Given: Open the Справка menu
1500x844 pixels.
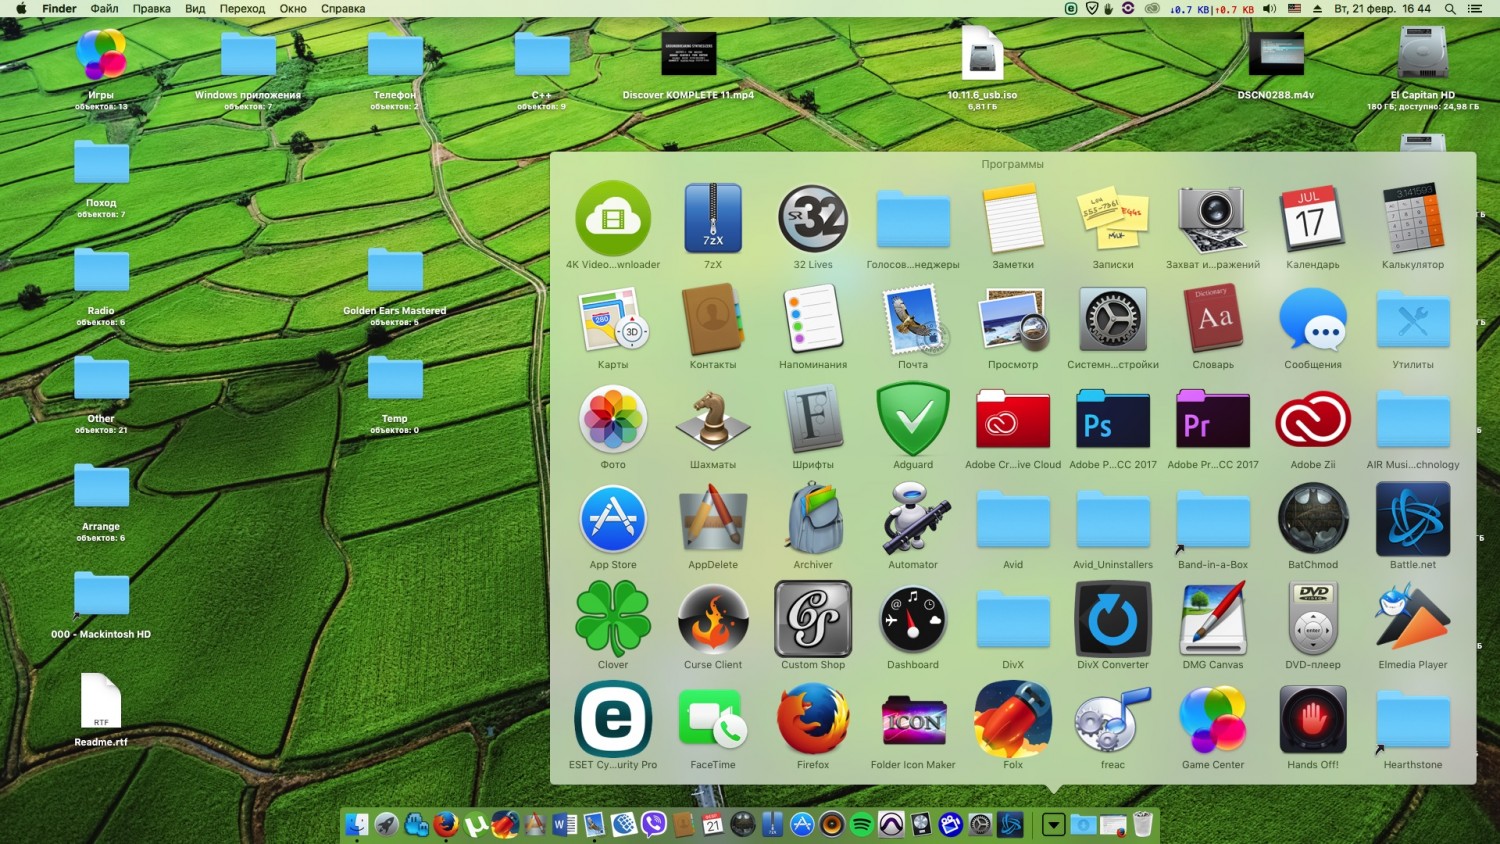Looking at the screenshot, I should pyautogui.click(x=343, y=9).
